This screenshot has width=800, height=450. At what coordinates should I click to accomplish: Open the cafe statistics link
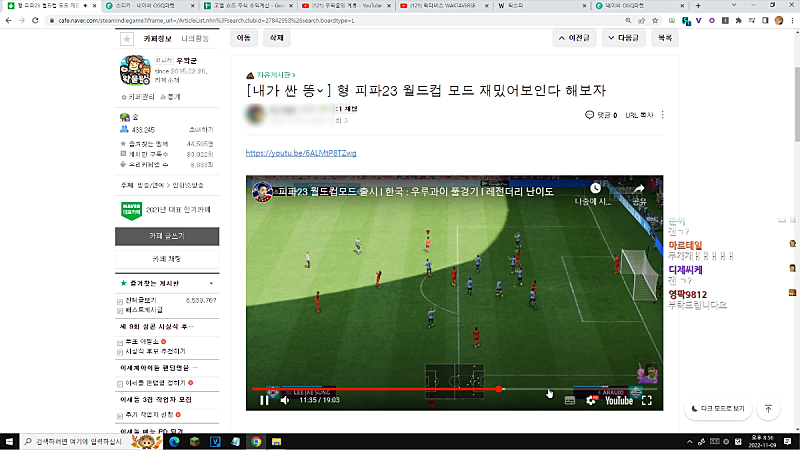point(170,96)
